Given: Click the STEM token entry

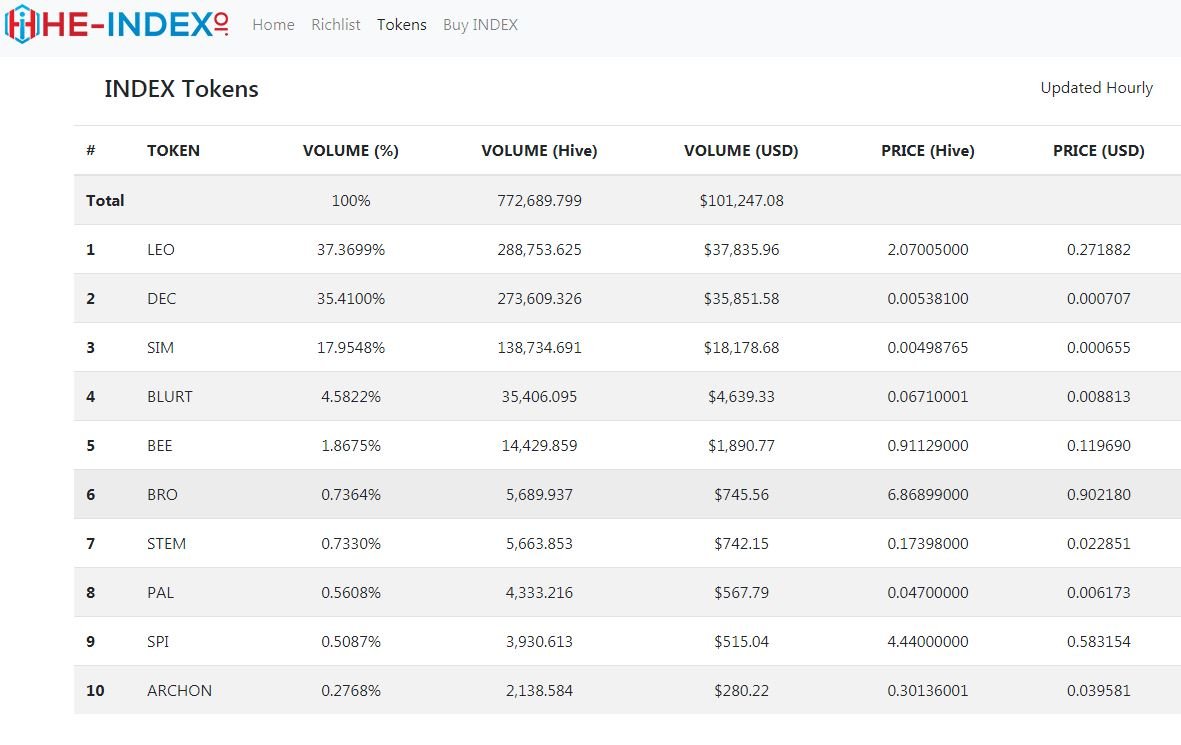Looking at the screenshot, I should (x=166, y=543).
